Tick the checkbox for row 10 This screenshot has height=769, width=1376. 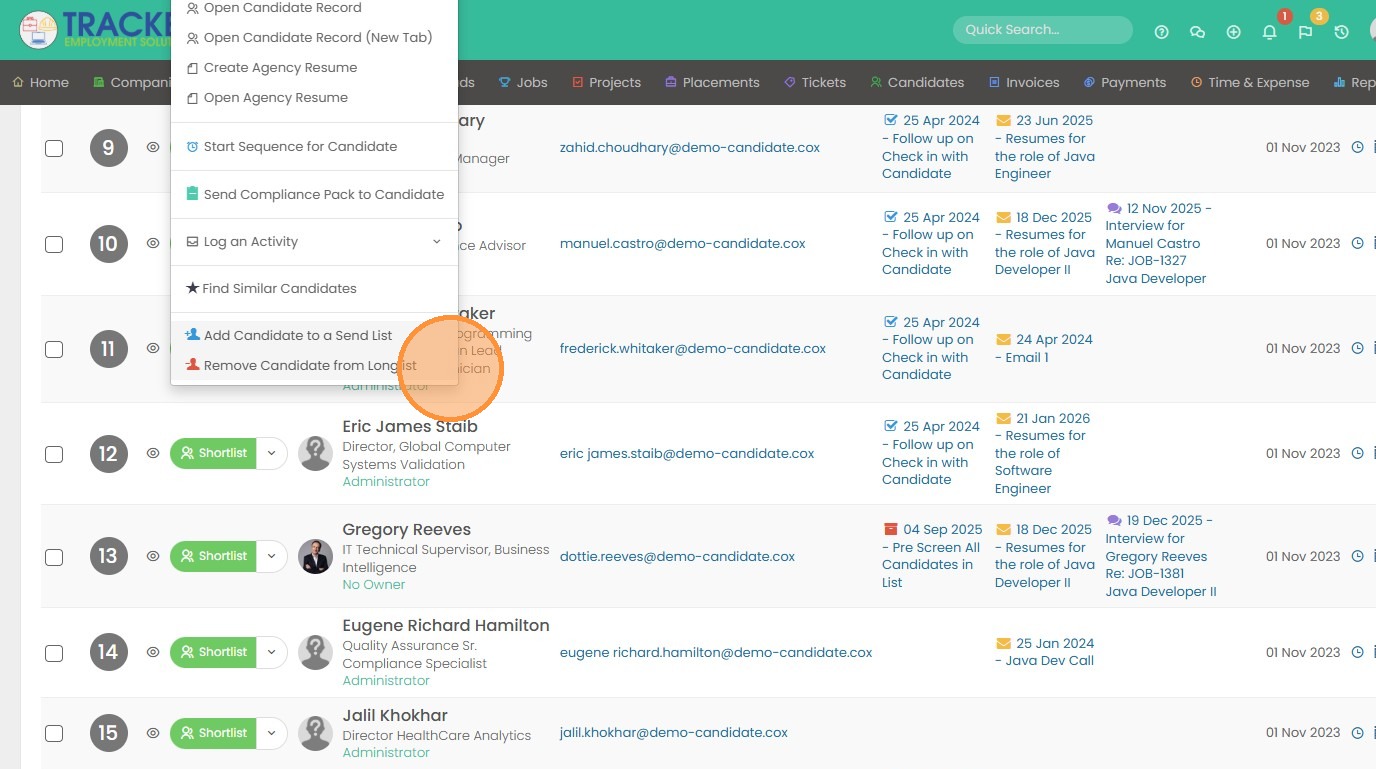[54, 244]
